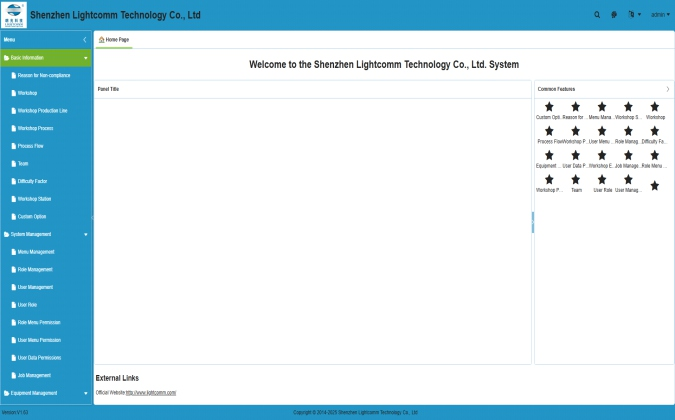Open the Team star shortcut
The width and height of the screenshot is (675, 420).
pos(575,184)
